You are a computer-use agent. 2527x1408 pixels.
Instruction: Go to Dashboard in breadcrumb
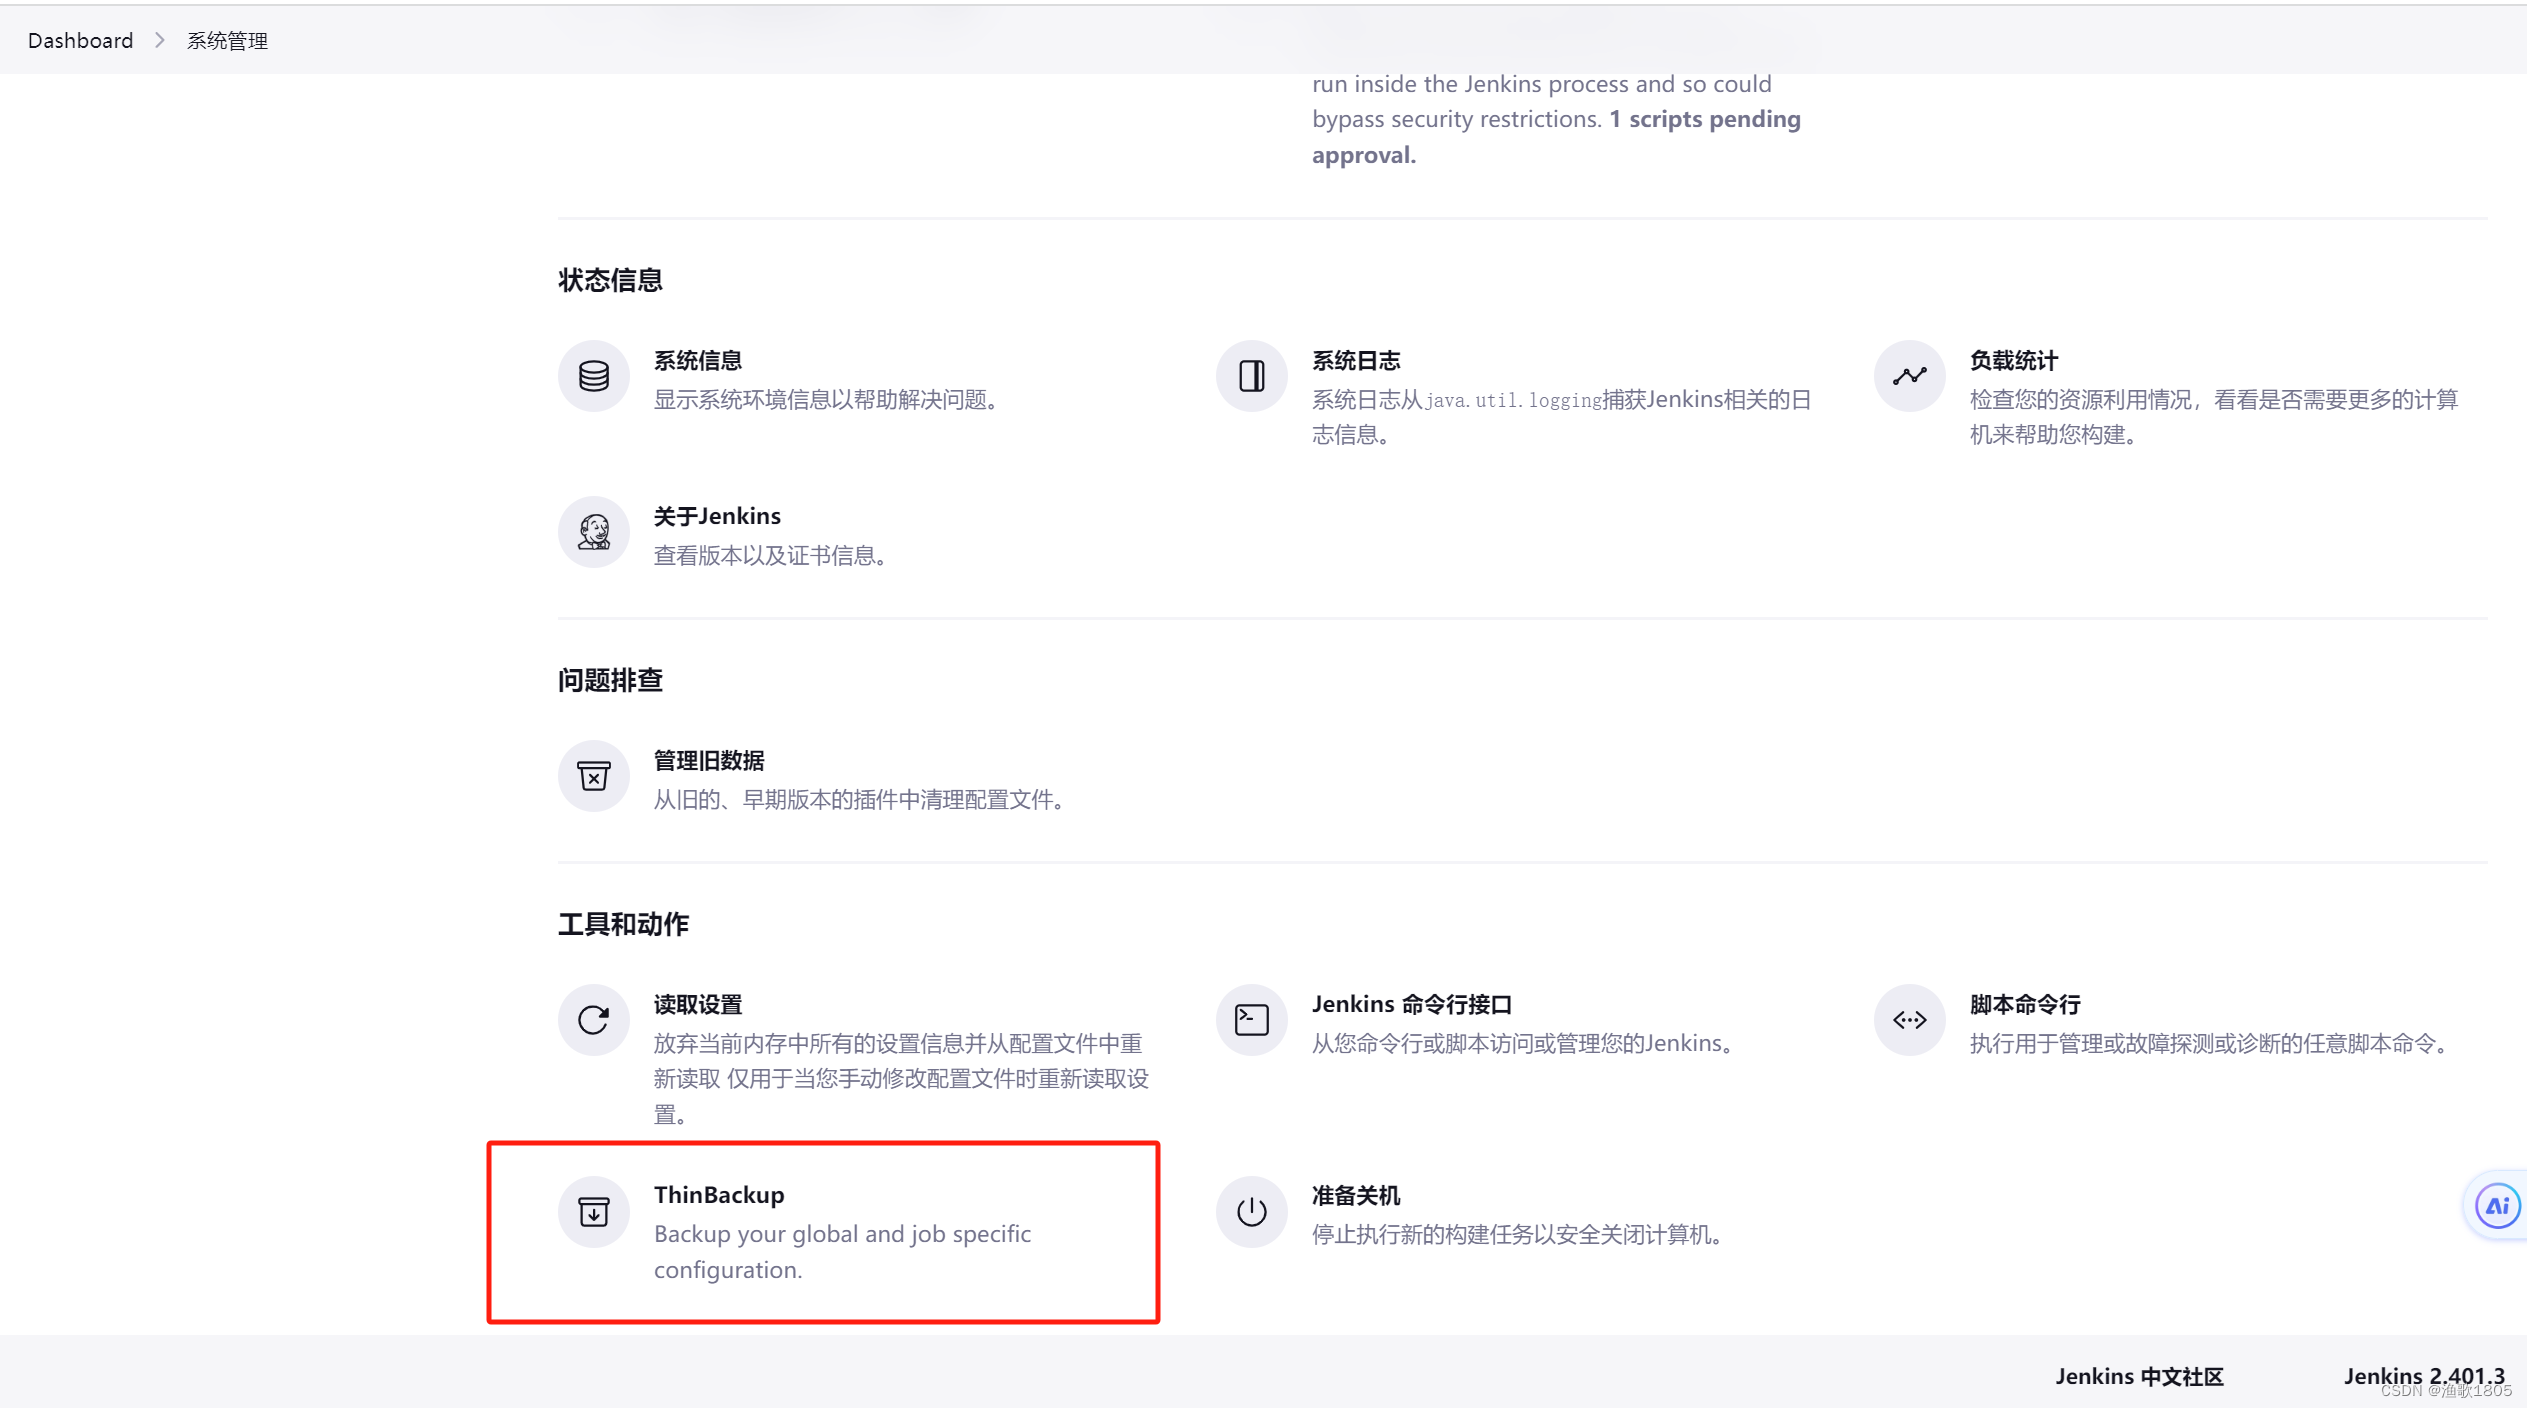point(80,40)
